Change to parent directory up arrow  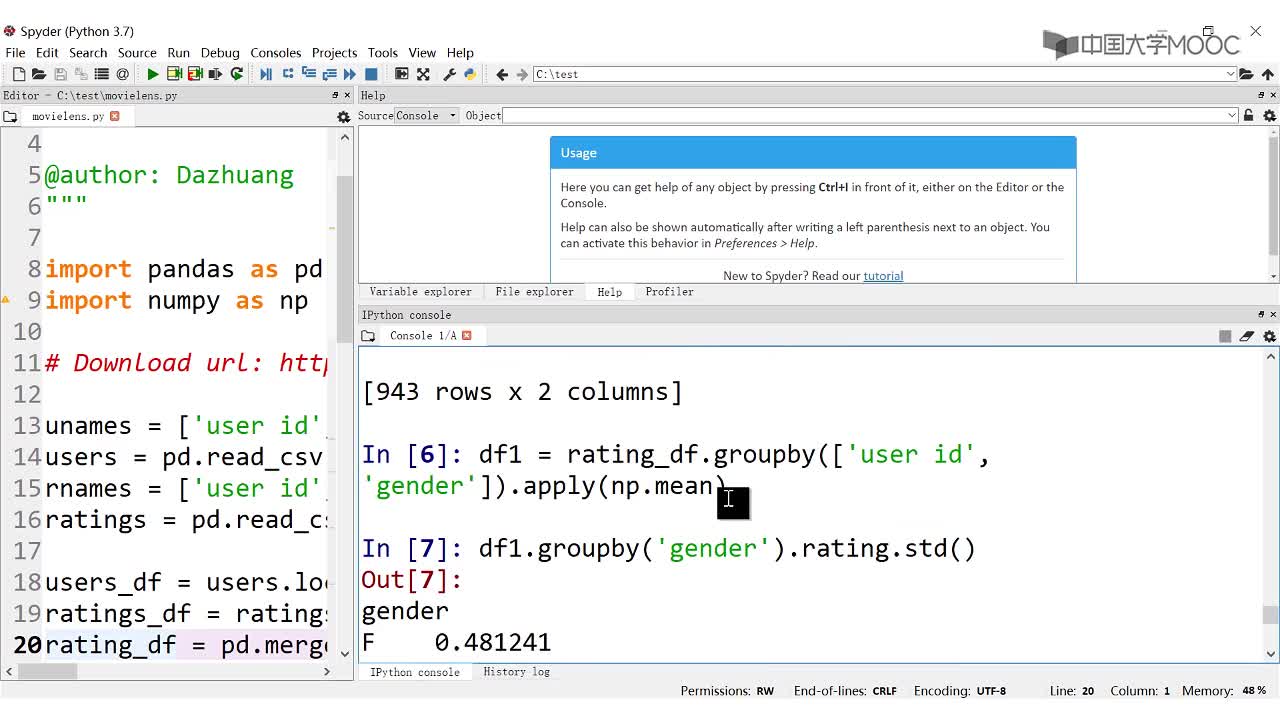pyautogui.click(x=1267, y=74)
